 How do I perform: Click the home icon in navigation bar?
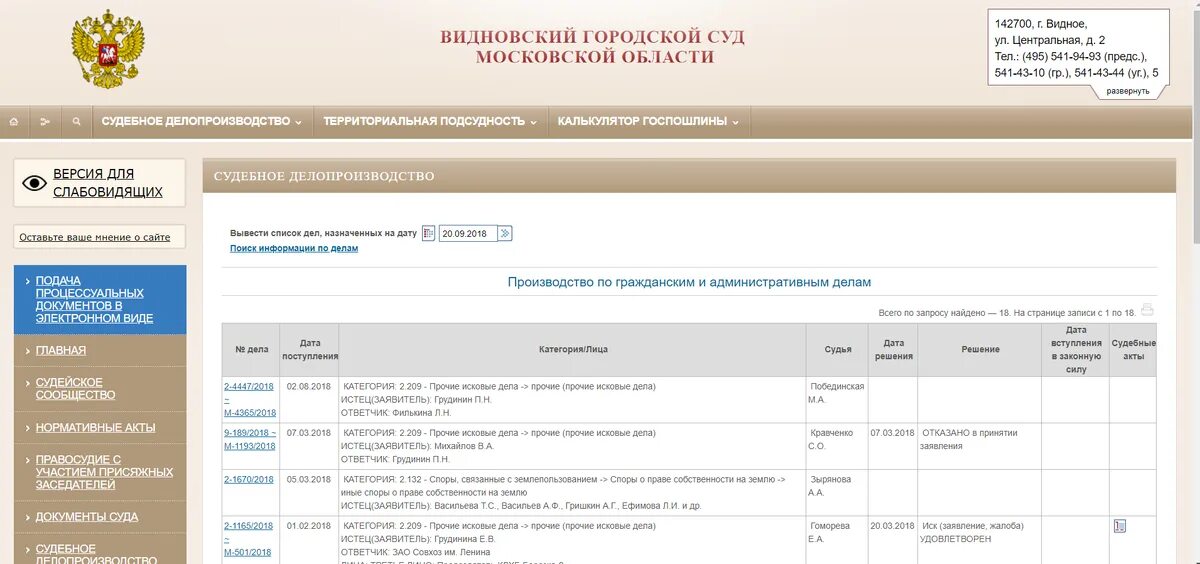click(14, 122)
